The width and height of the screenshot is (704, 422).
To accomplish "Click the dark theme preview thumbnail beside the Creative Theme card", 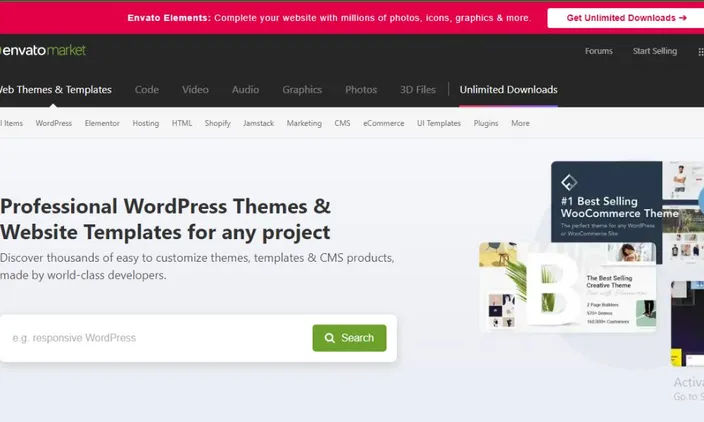I will click(x=687, y=323).
